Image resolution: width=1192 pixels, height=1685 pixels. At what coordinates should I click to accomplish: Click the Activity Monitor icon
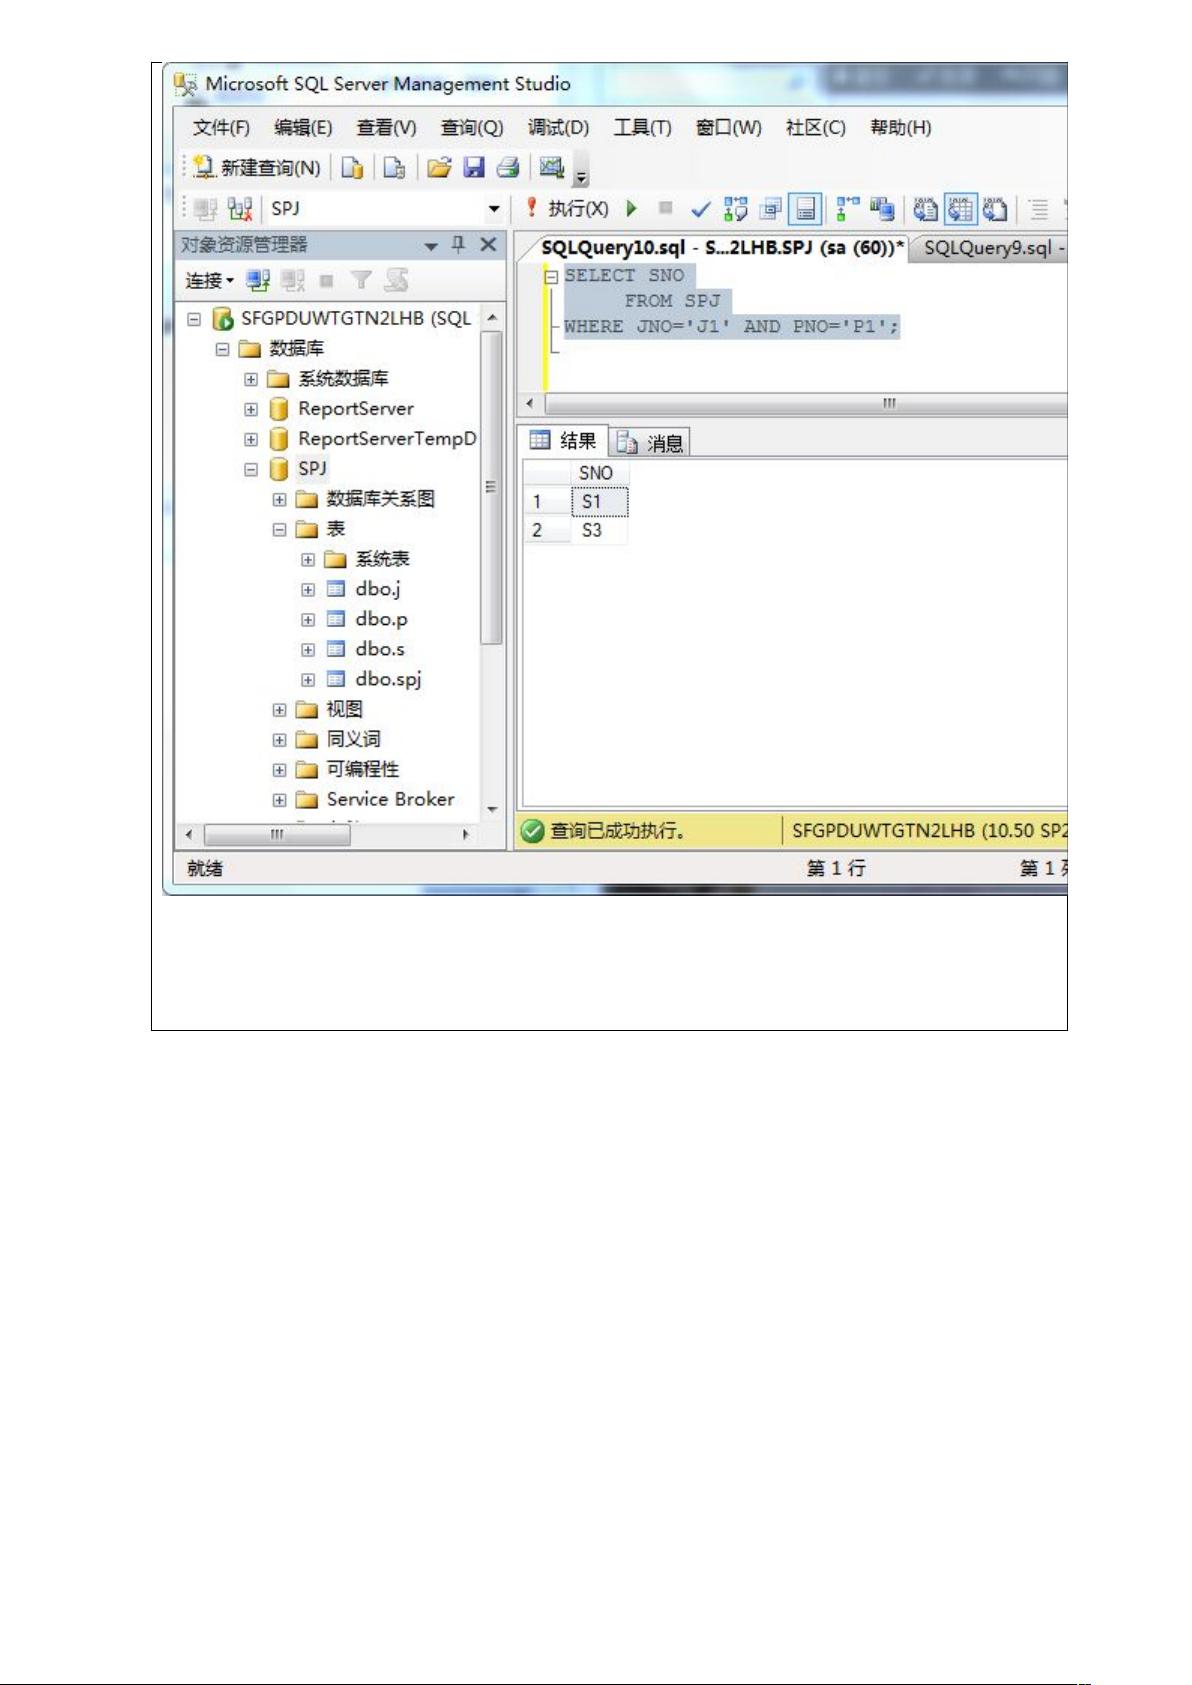552,167
